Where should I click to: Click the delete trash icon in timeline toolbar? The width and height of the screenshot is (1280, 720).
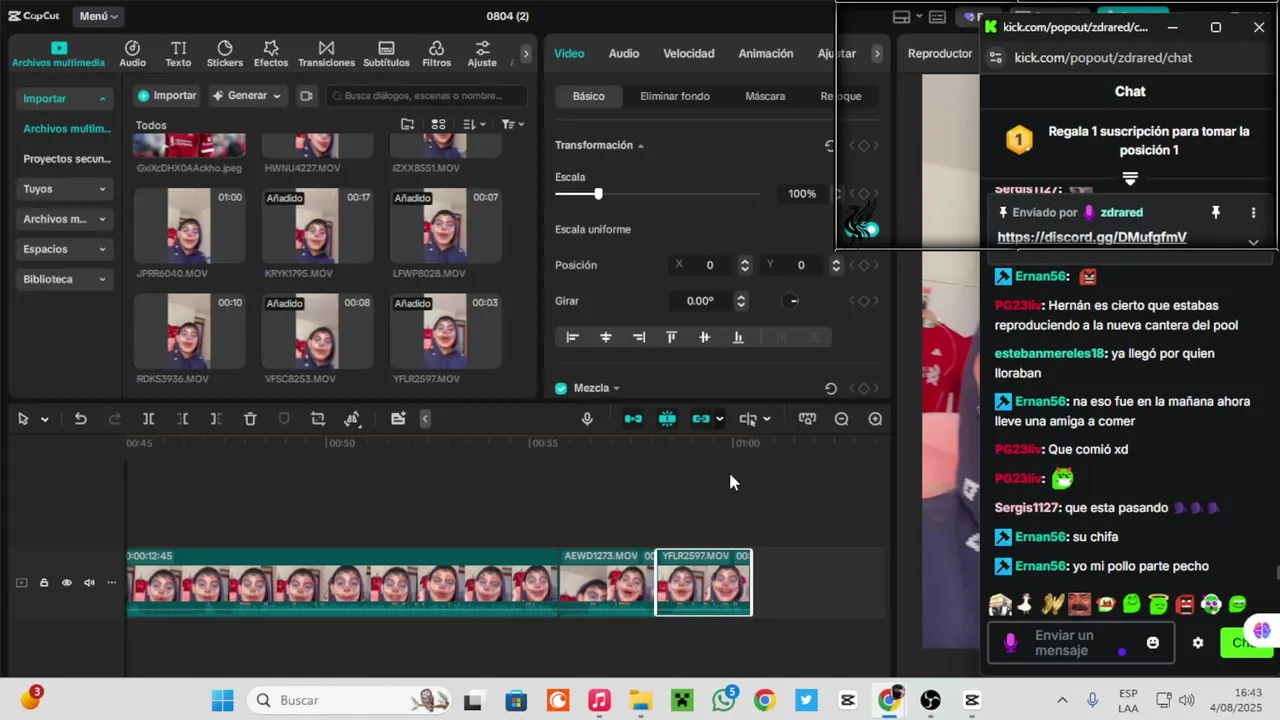point(250,419)
